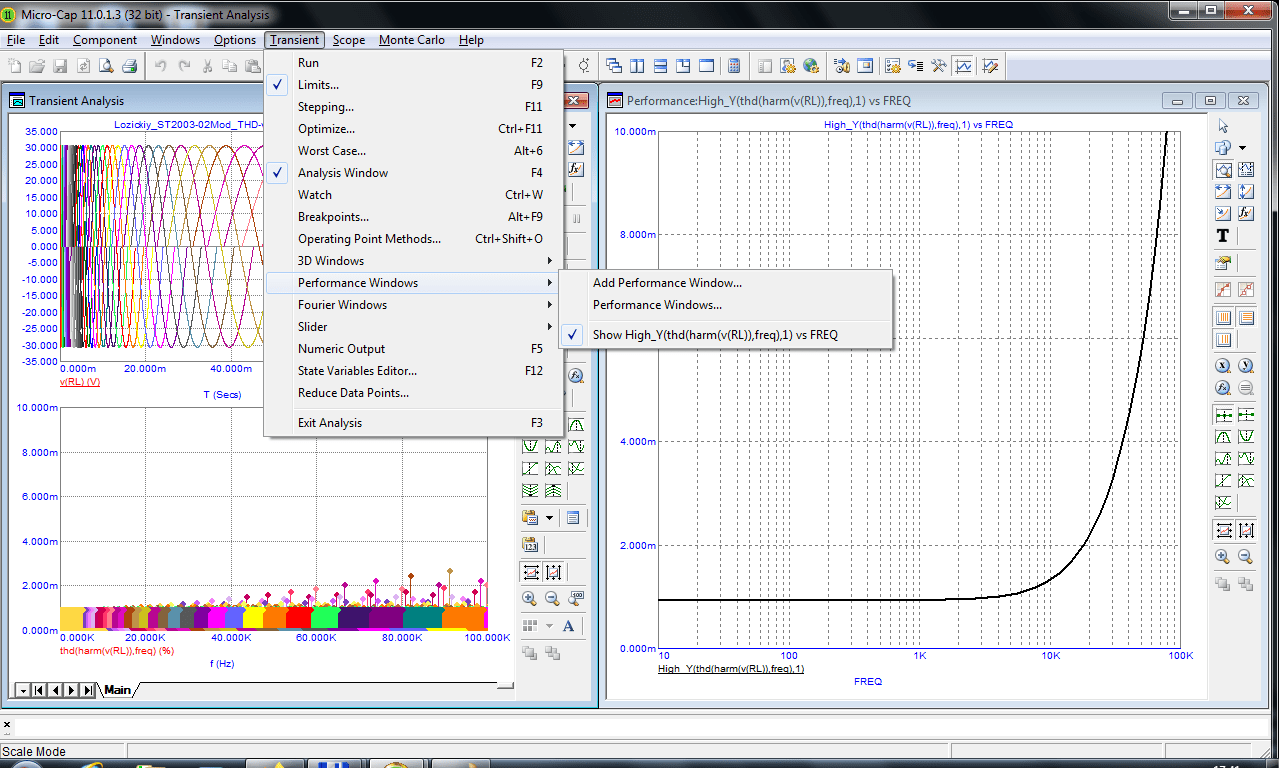Open the grid dropdown arrow in Transient toolbar
The width and height of the screenshot is (1279, 768).
(550, 626)
